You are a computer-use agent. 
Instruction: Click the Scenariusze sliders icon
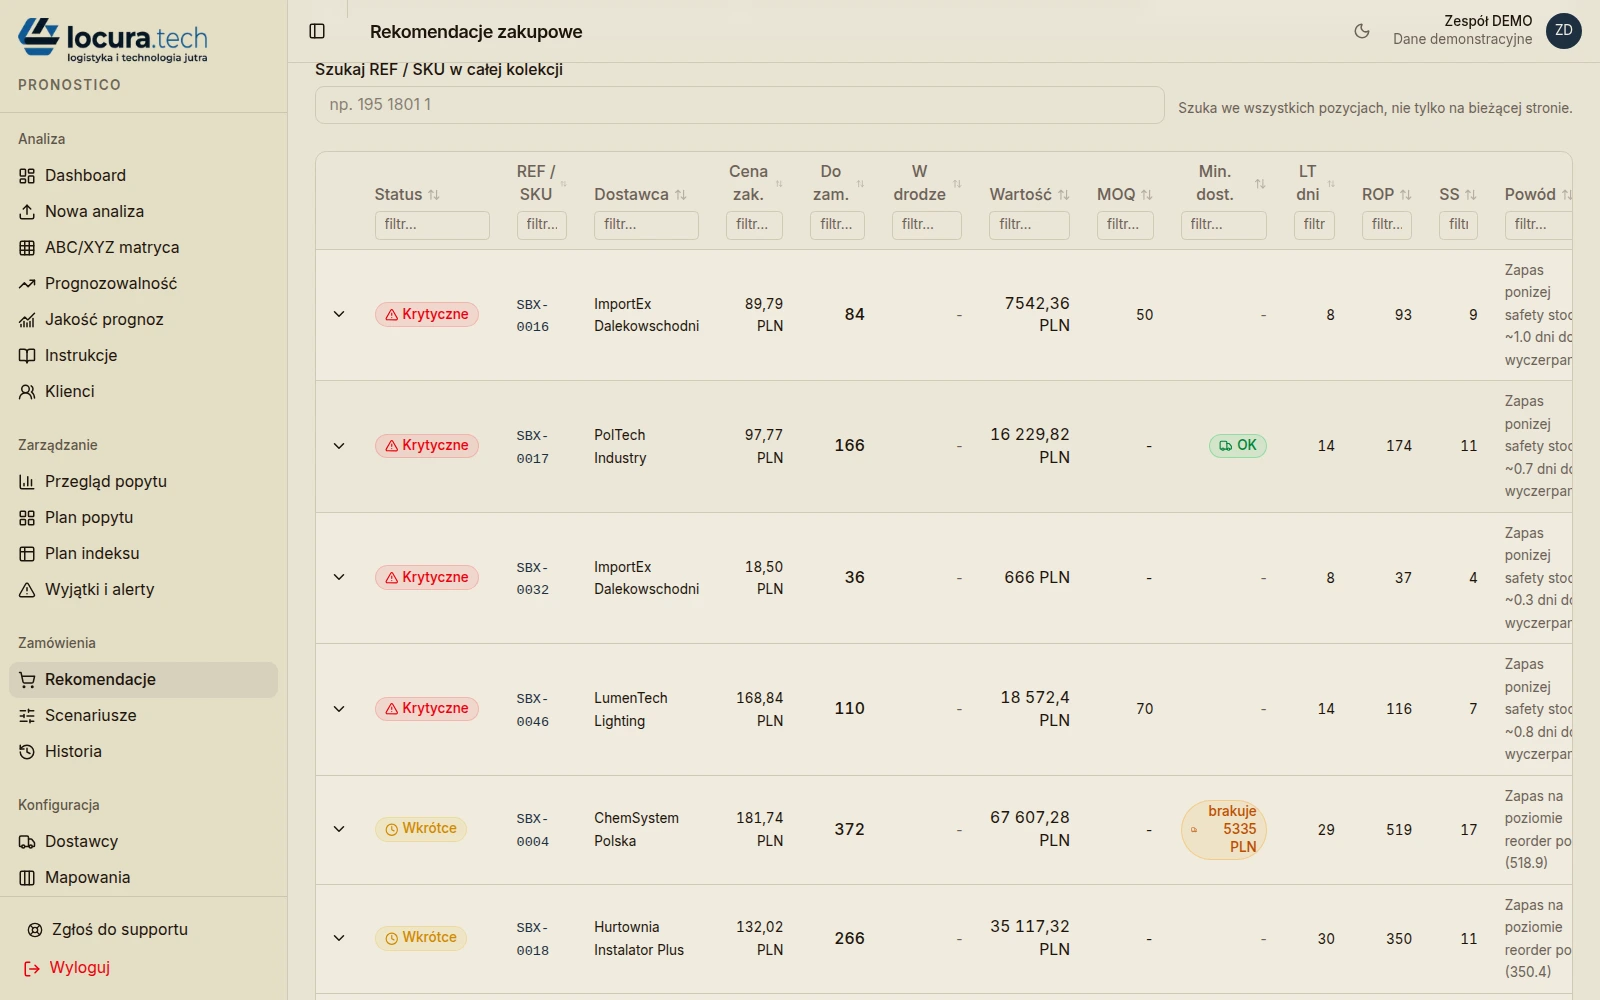pos(27,716)
